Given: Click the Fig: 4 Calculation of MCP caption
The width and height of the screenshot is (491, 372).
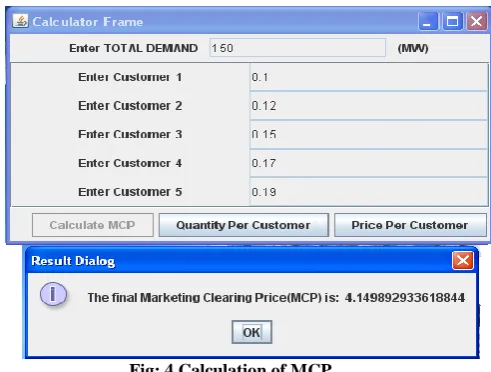Looking at the screenshot, I should click(231, 367).
